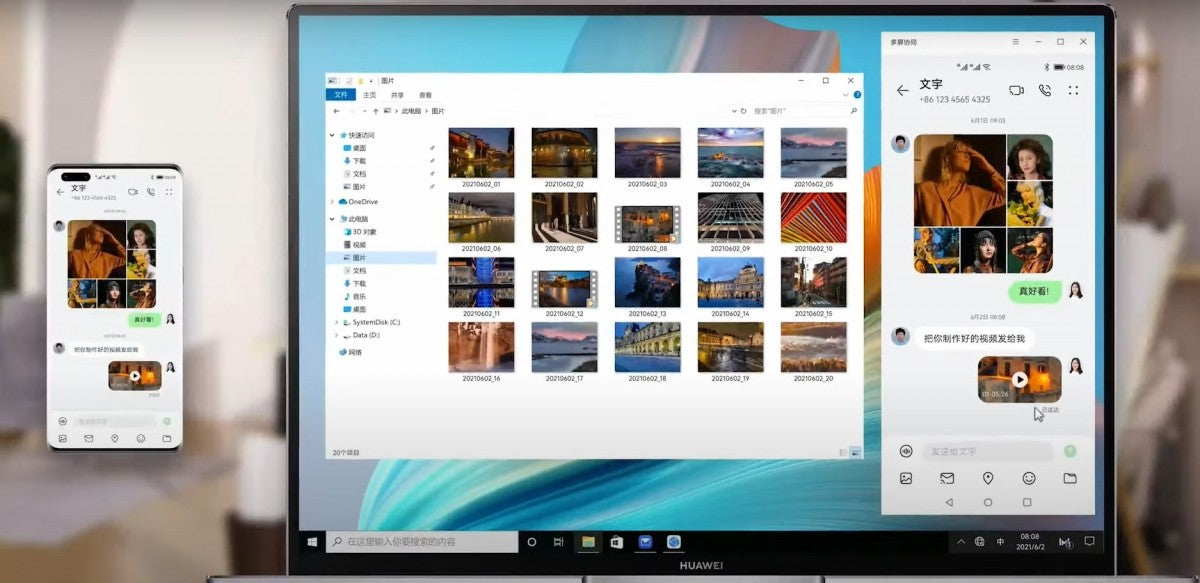Unpin 桌面 from Quick Access
This screenshot has width=1200, height=583.
coord(431,147)
